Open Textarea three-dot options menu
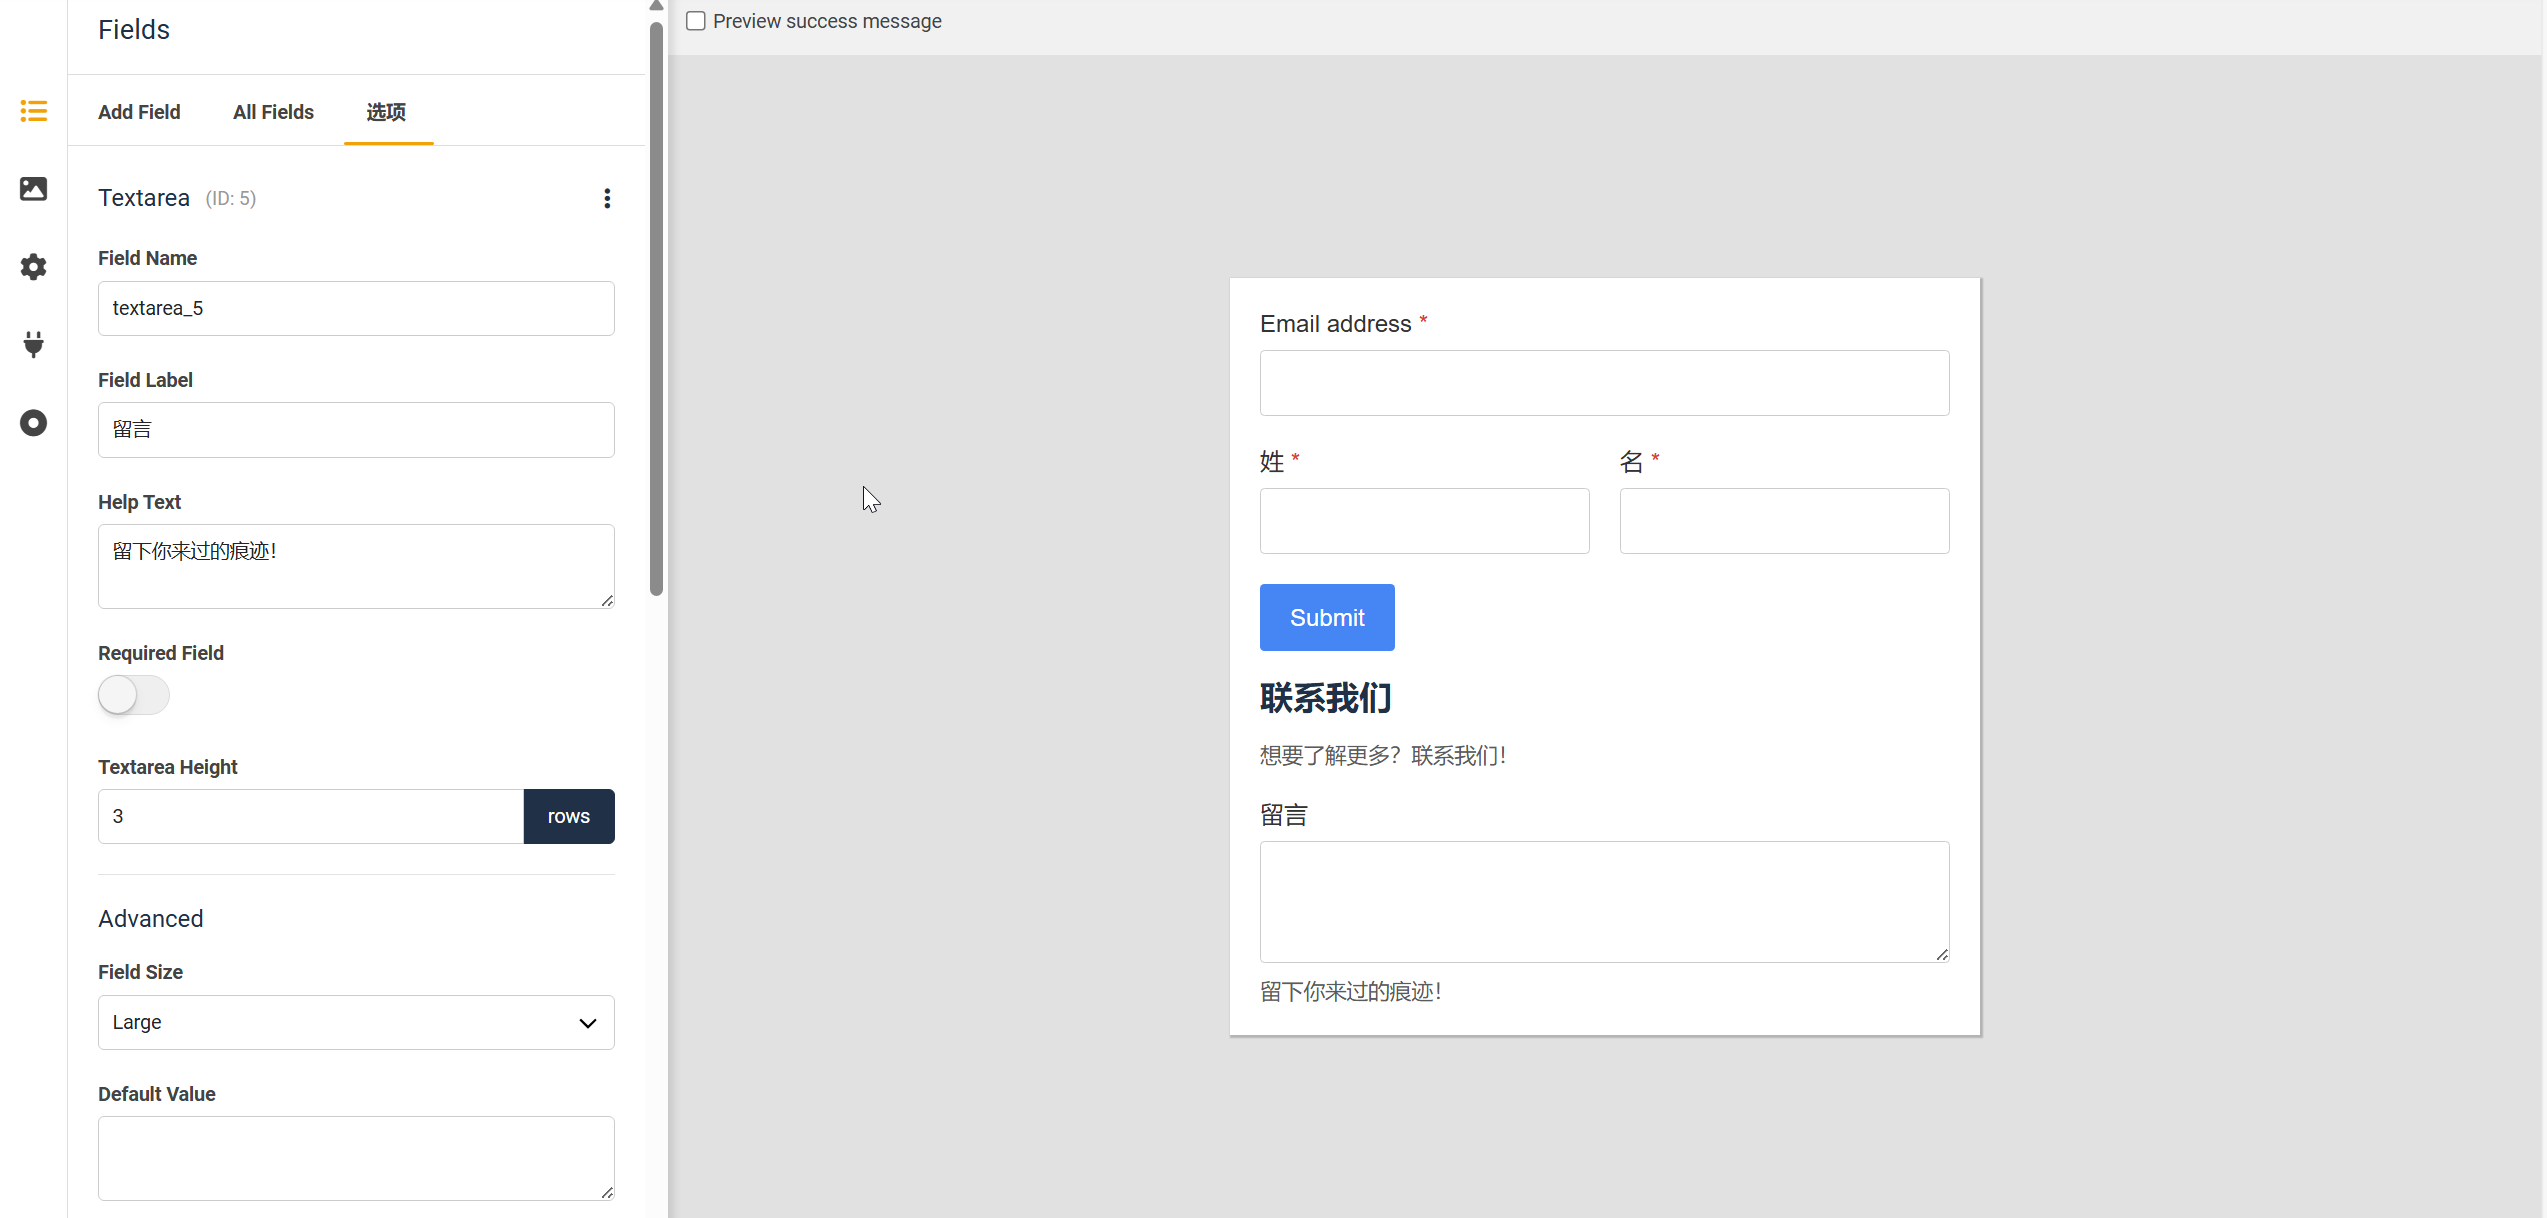Viewport: 2547px width, 1218px height. (607, 198)
